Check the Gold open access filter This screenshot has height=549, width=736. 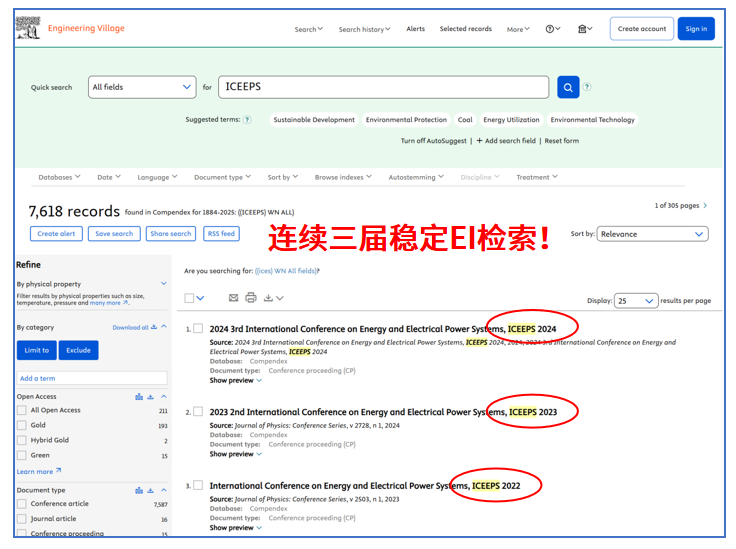click(x=22, y=426)
